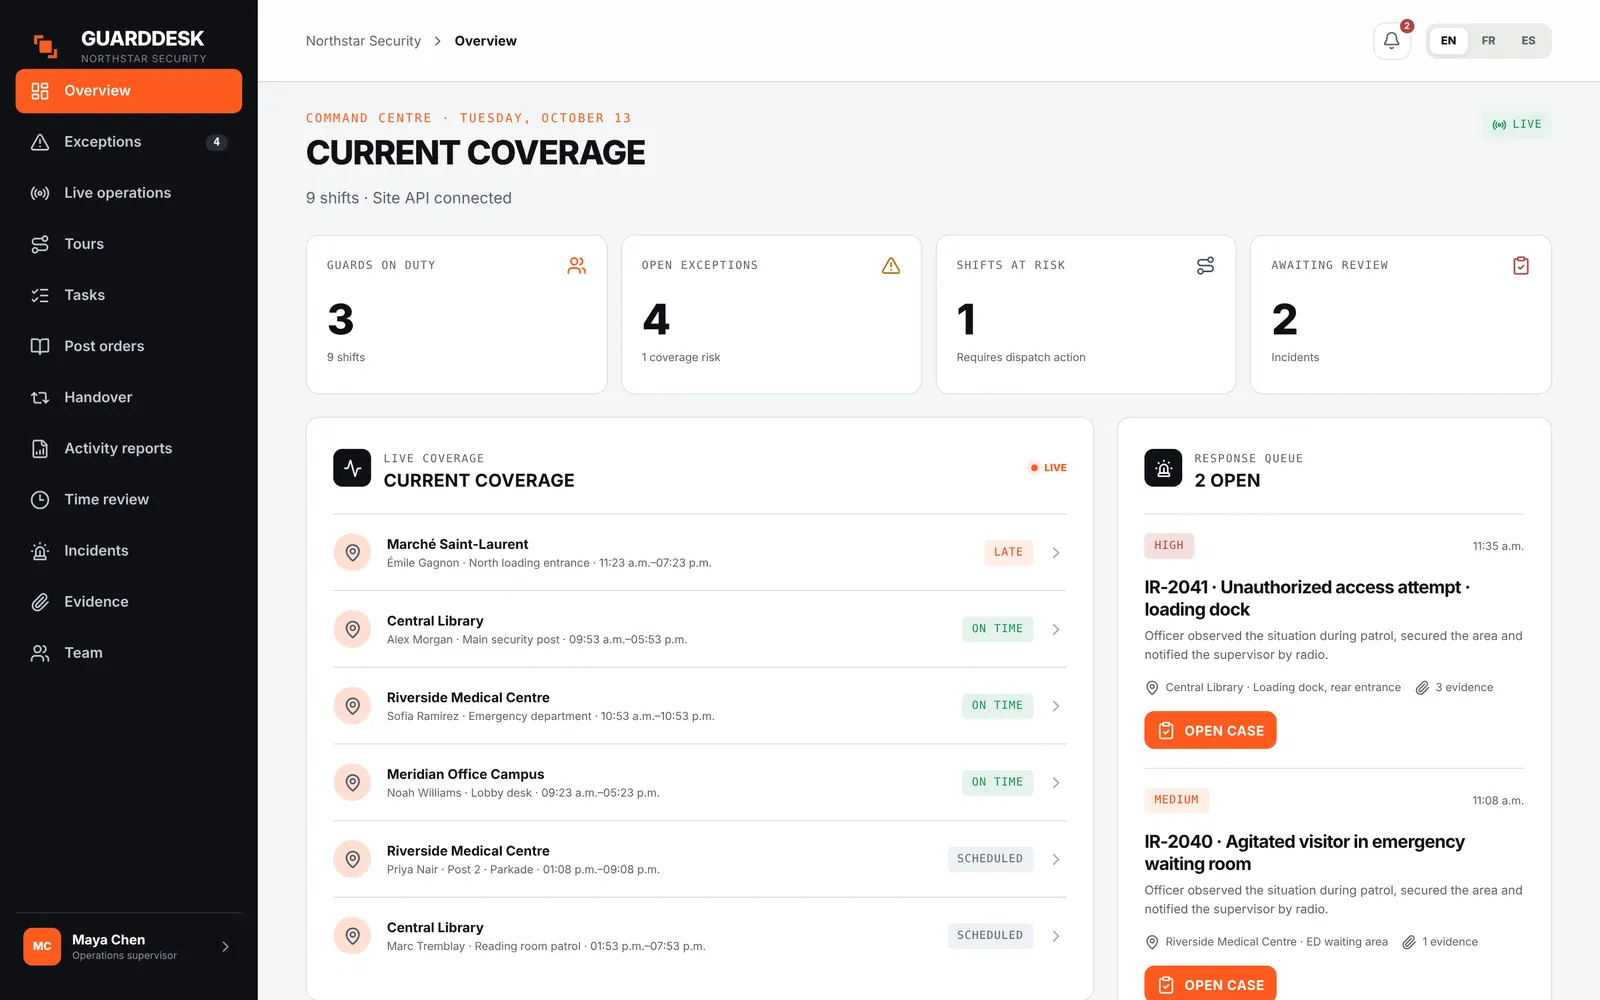Click the Shifts at risk route icon

tap(1206, 266)
